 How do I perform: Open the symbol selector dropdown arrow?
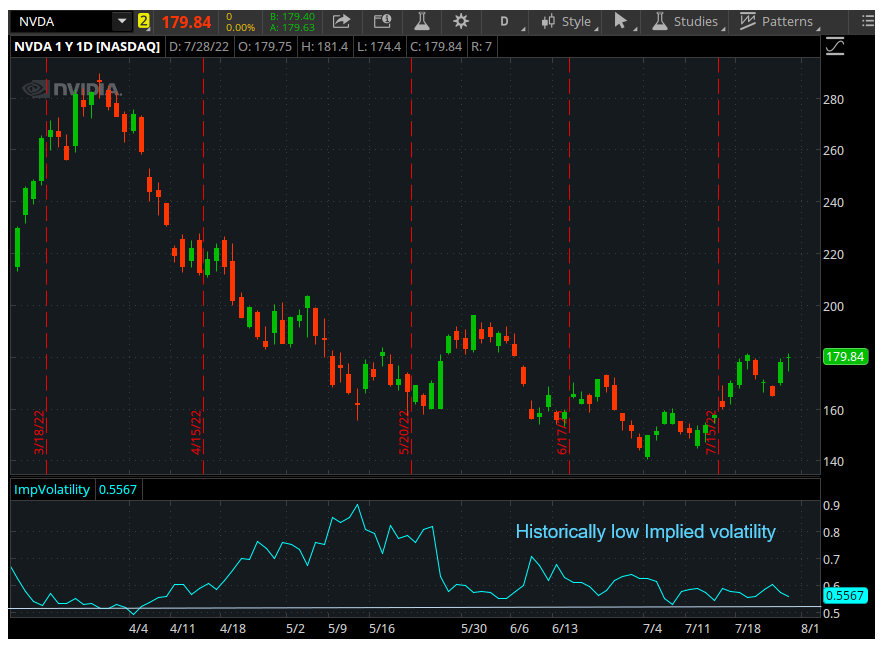[122, 22]
